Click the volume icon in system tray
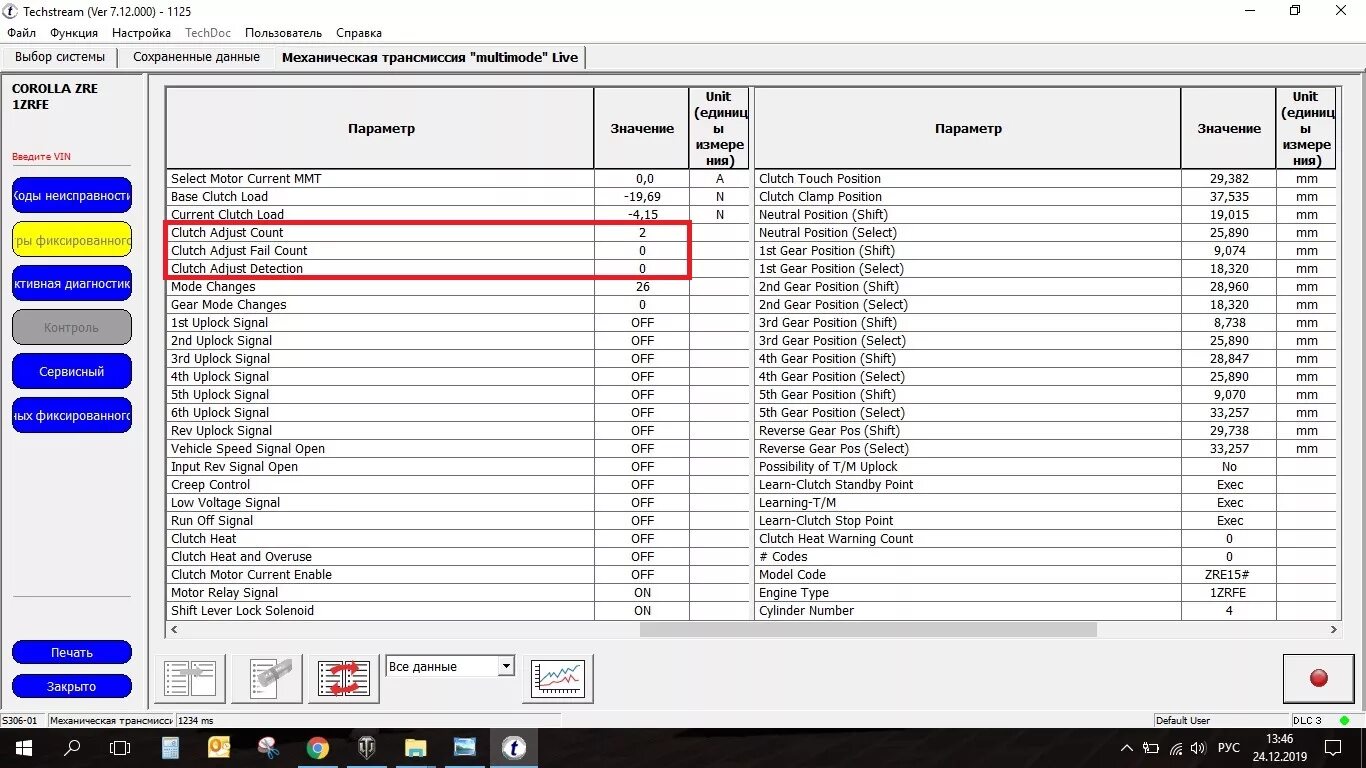 [x=1198, y=748]
